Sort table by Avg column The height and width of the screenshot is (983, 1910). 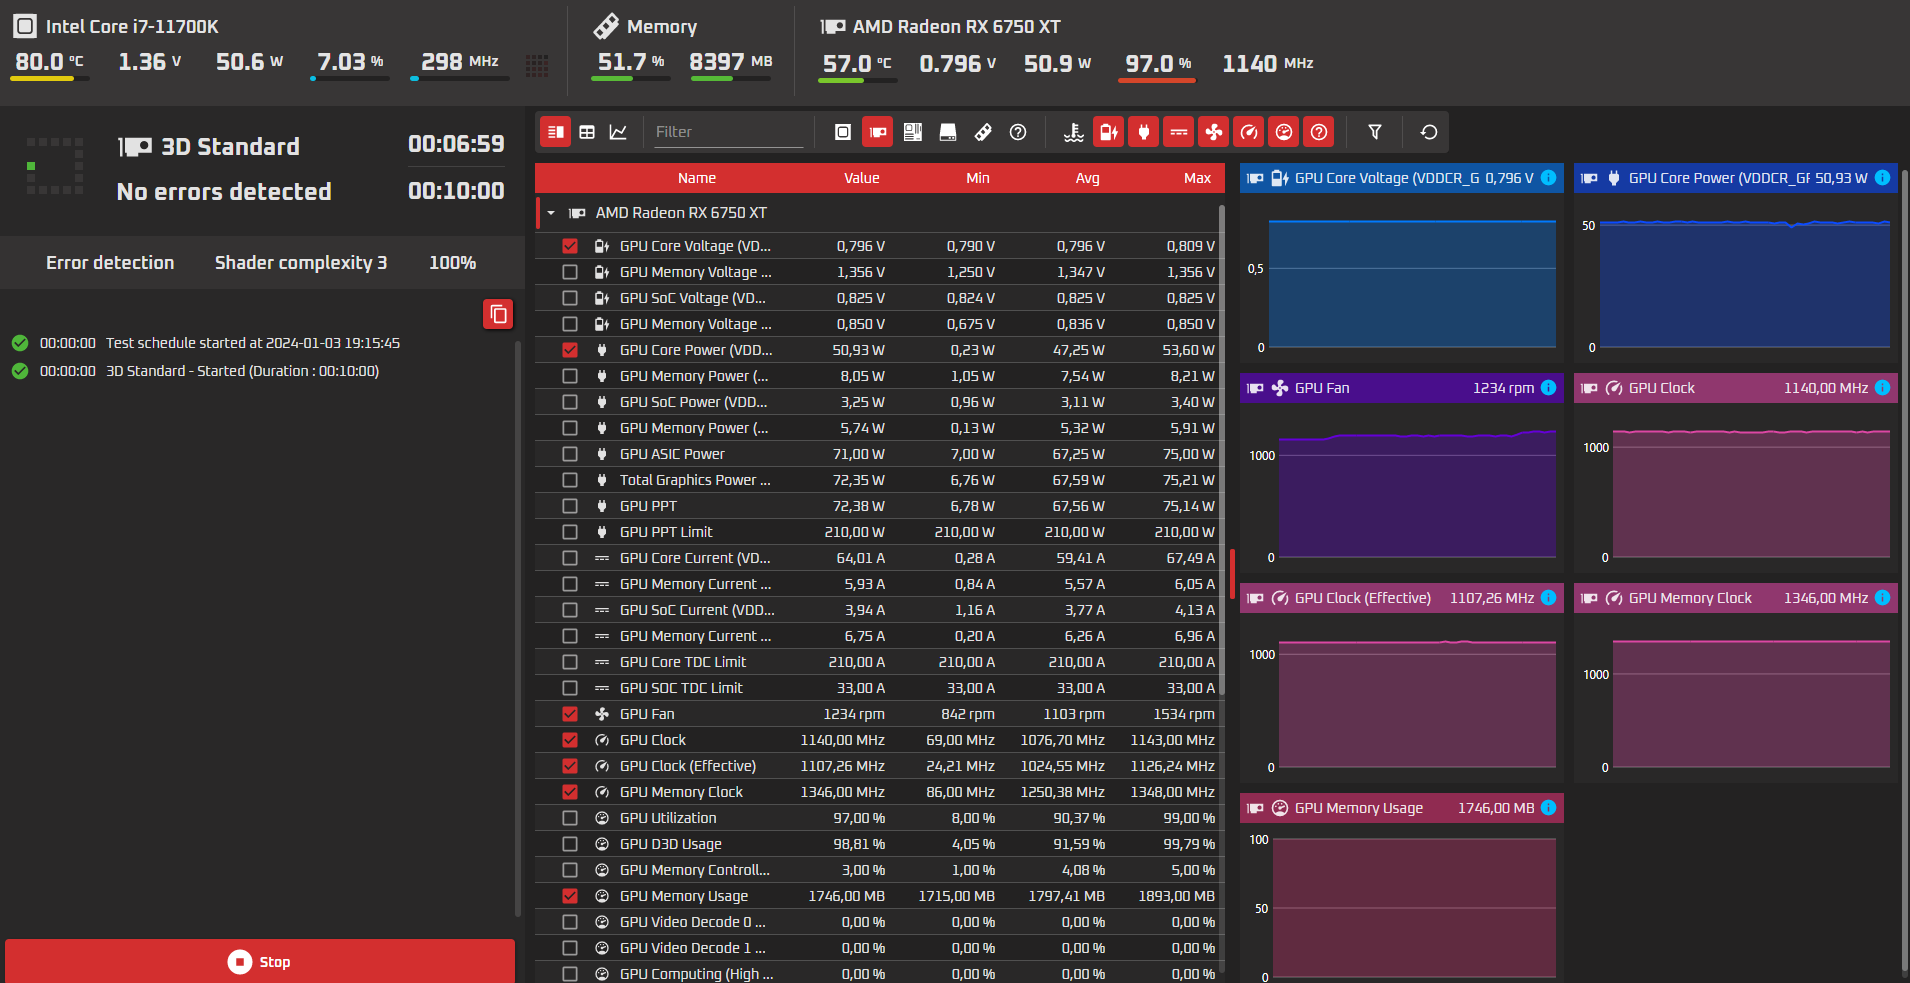coord(1088,178)
